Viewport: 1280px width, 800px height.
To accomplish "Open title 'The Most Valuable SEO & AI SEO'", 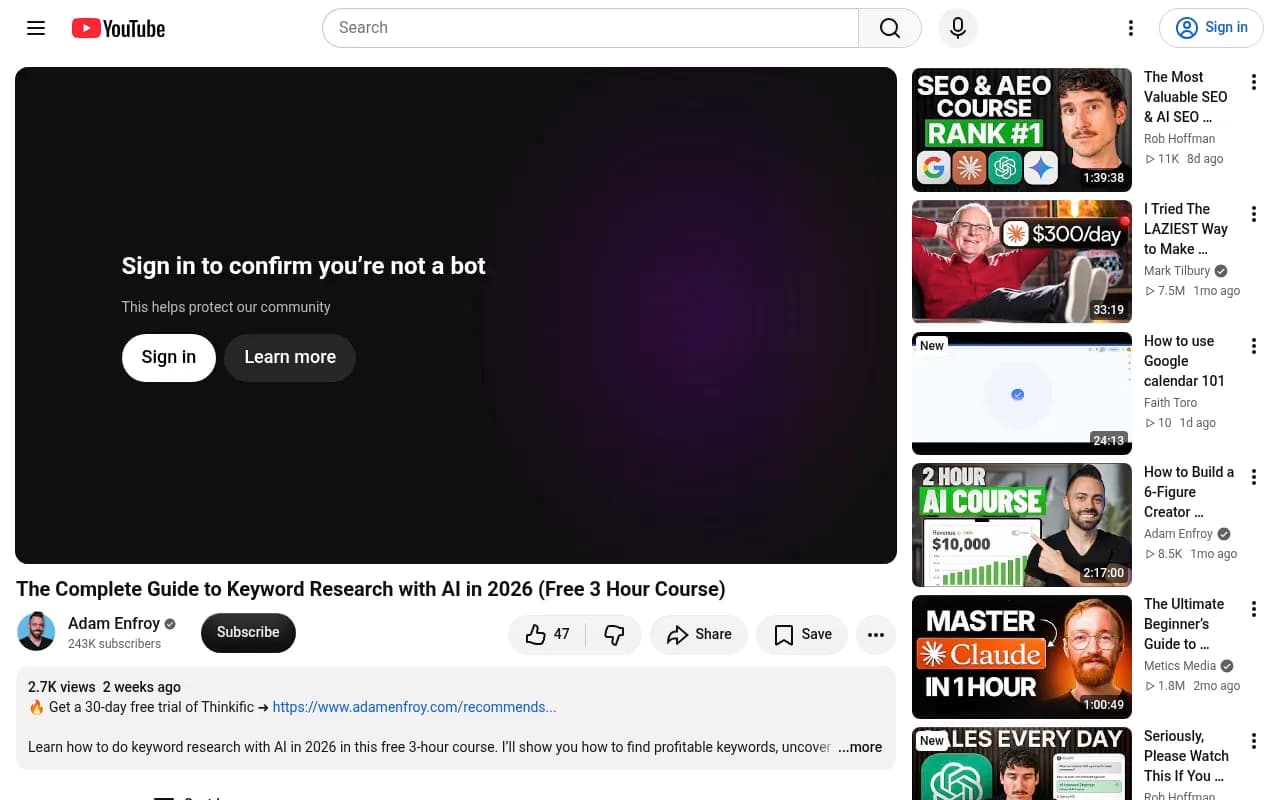I will 1186,97.
